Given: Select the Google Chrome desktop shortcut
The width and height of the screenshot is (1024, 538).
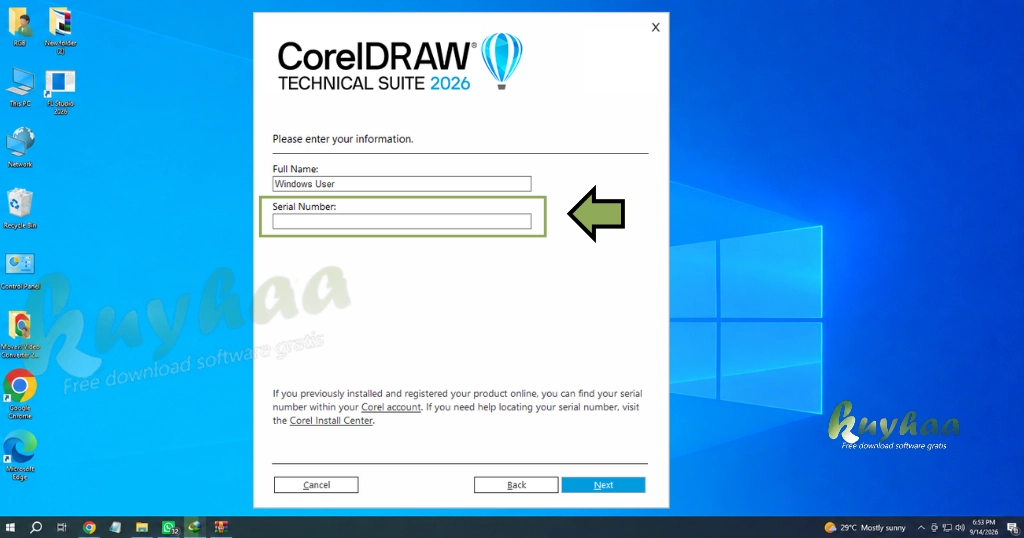Looking at the screenshot, I should click(x=20, y=394).
